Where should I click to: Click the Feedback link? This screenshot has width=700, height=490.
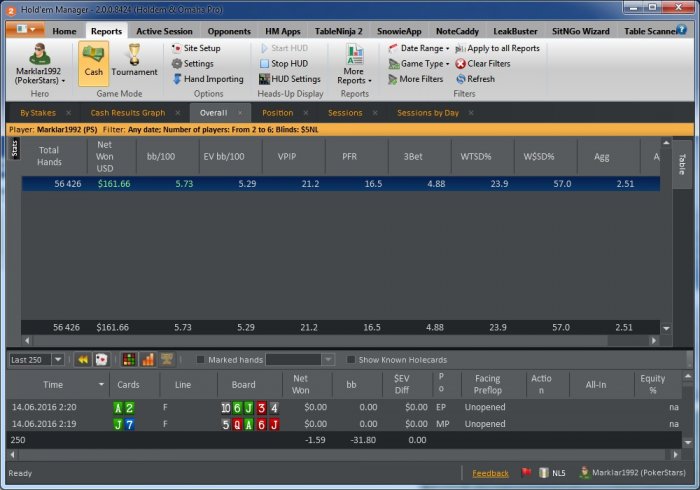pos(490,472)
